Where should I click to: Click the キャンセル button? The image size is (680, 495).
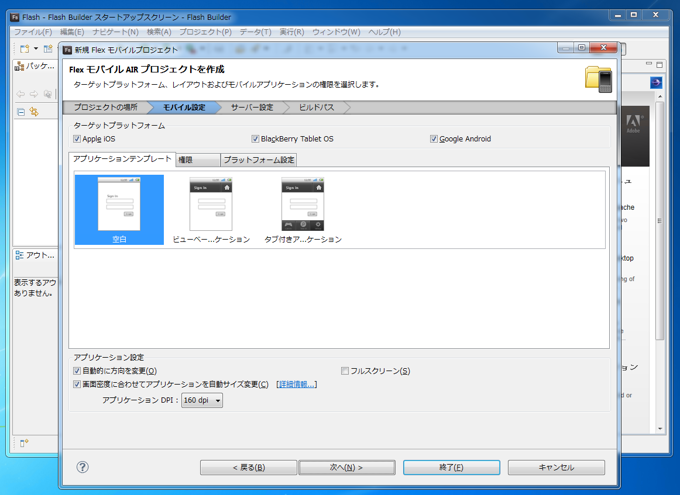pyautogui.click(x=556, y=467)
